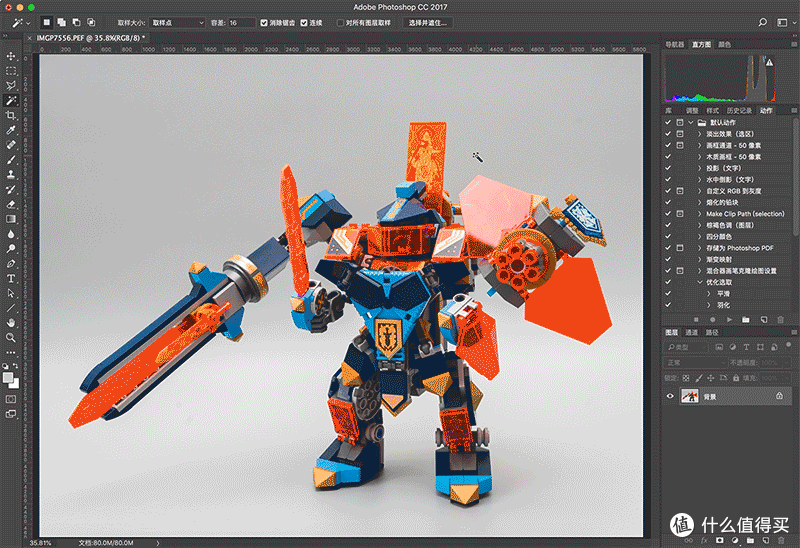The height and width of the screenshot is (548, 800).
Task: Select the Path Selection tool
Action: tap(11, 293)
